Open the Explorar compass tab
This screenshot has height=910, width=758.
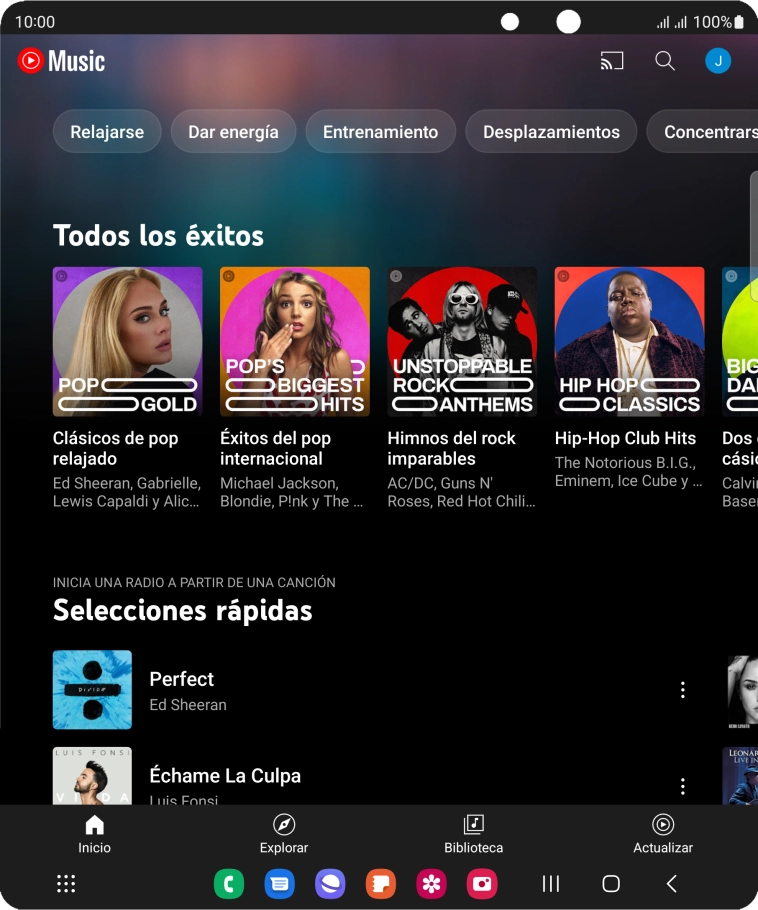pos(284,833)
